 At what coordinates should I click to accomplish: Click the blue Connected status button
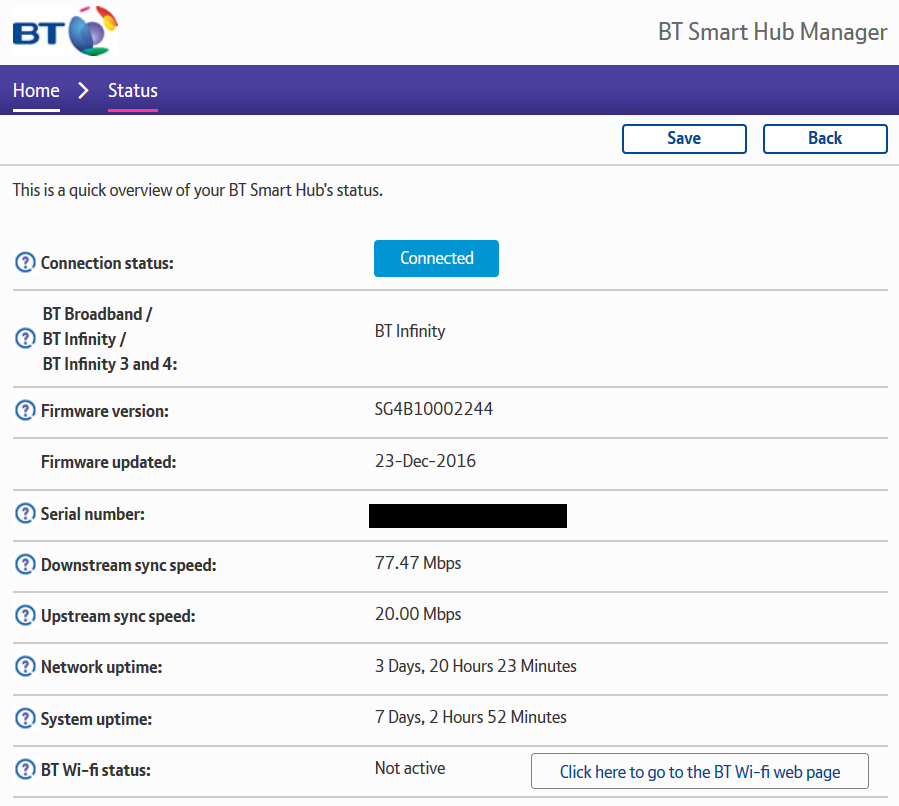436,259
